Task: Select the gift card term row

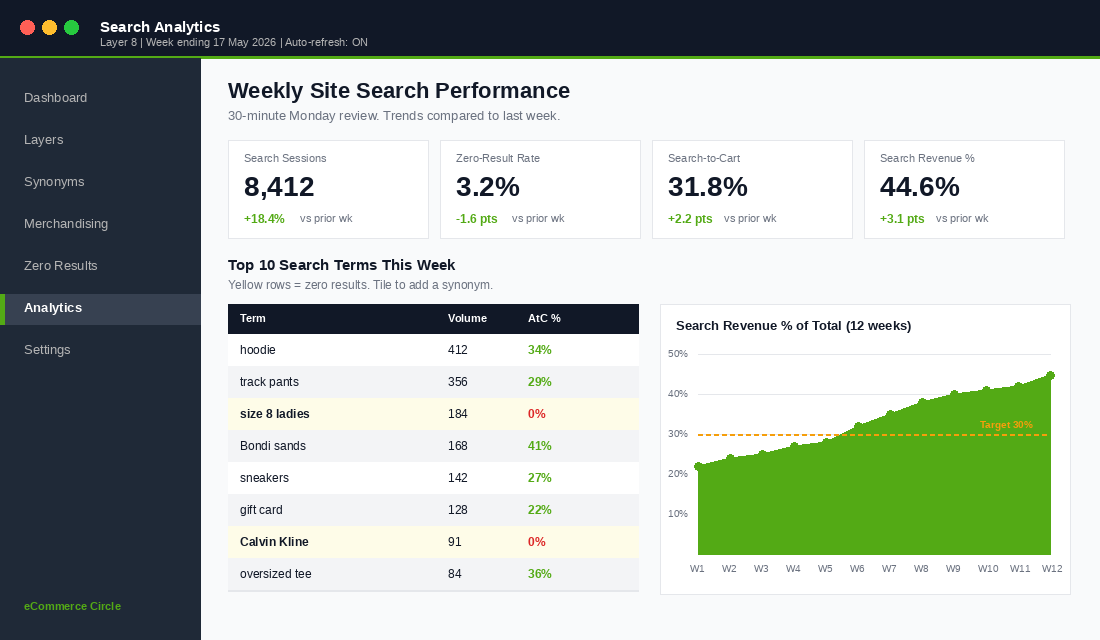Action: tap(434, 510)
